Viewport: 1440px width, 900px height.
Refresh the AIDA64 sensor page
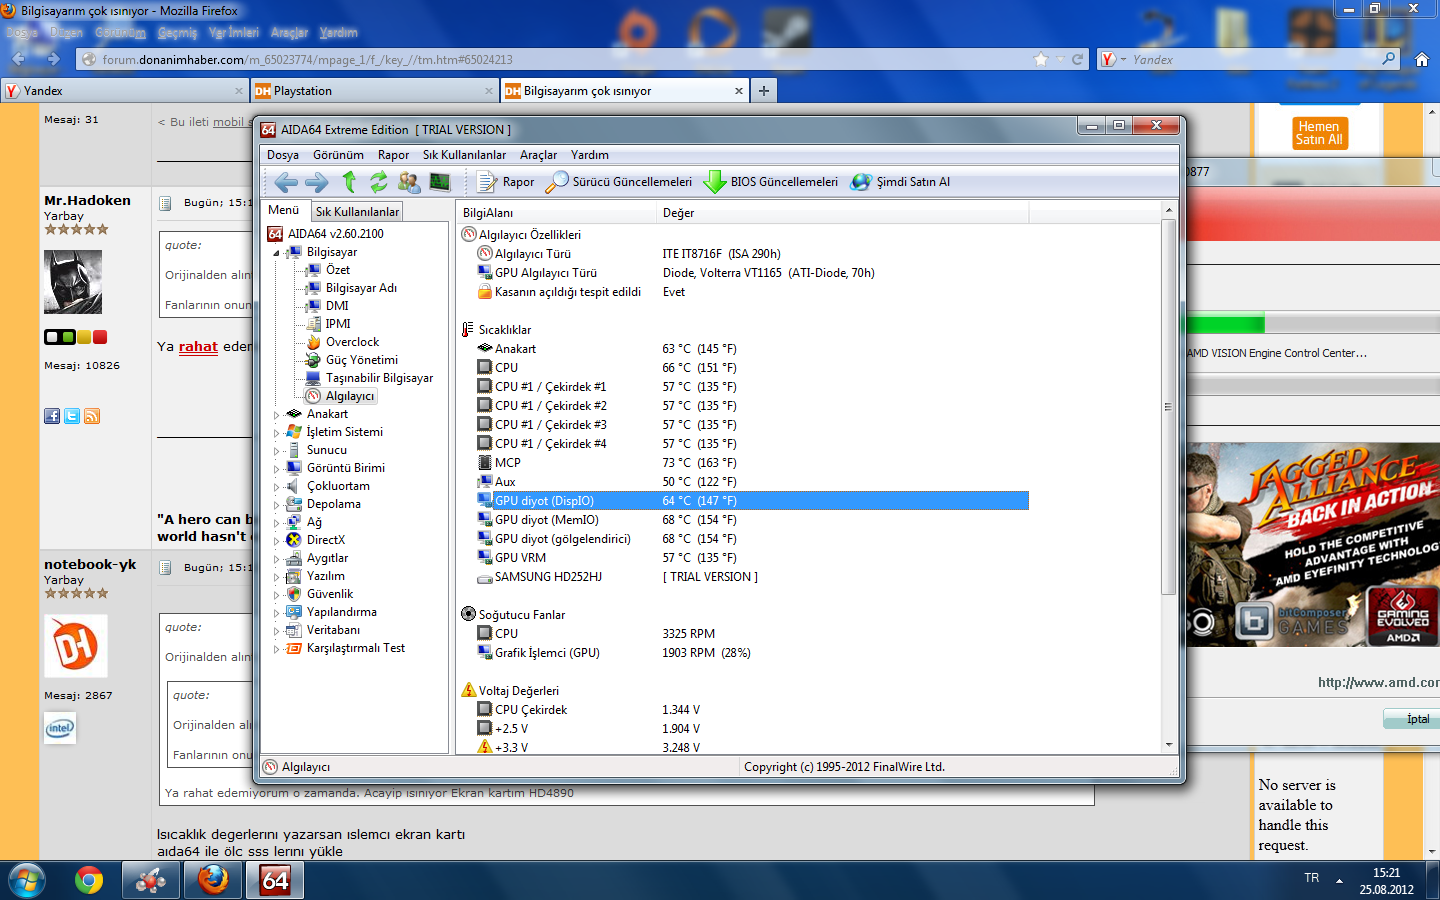click(x=378, y=181)
